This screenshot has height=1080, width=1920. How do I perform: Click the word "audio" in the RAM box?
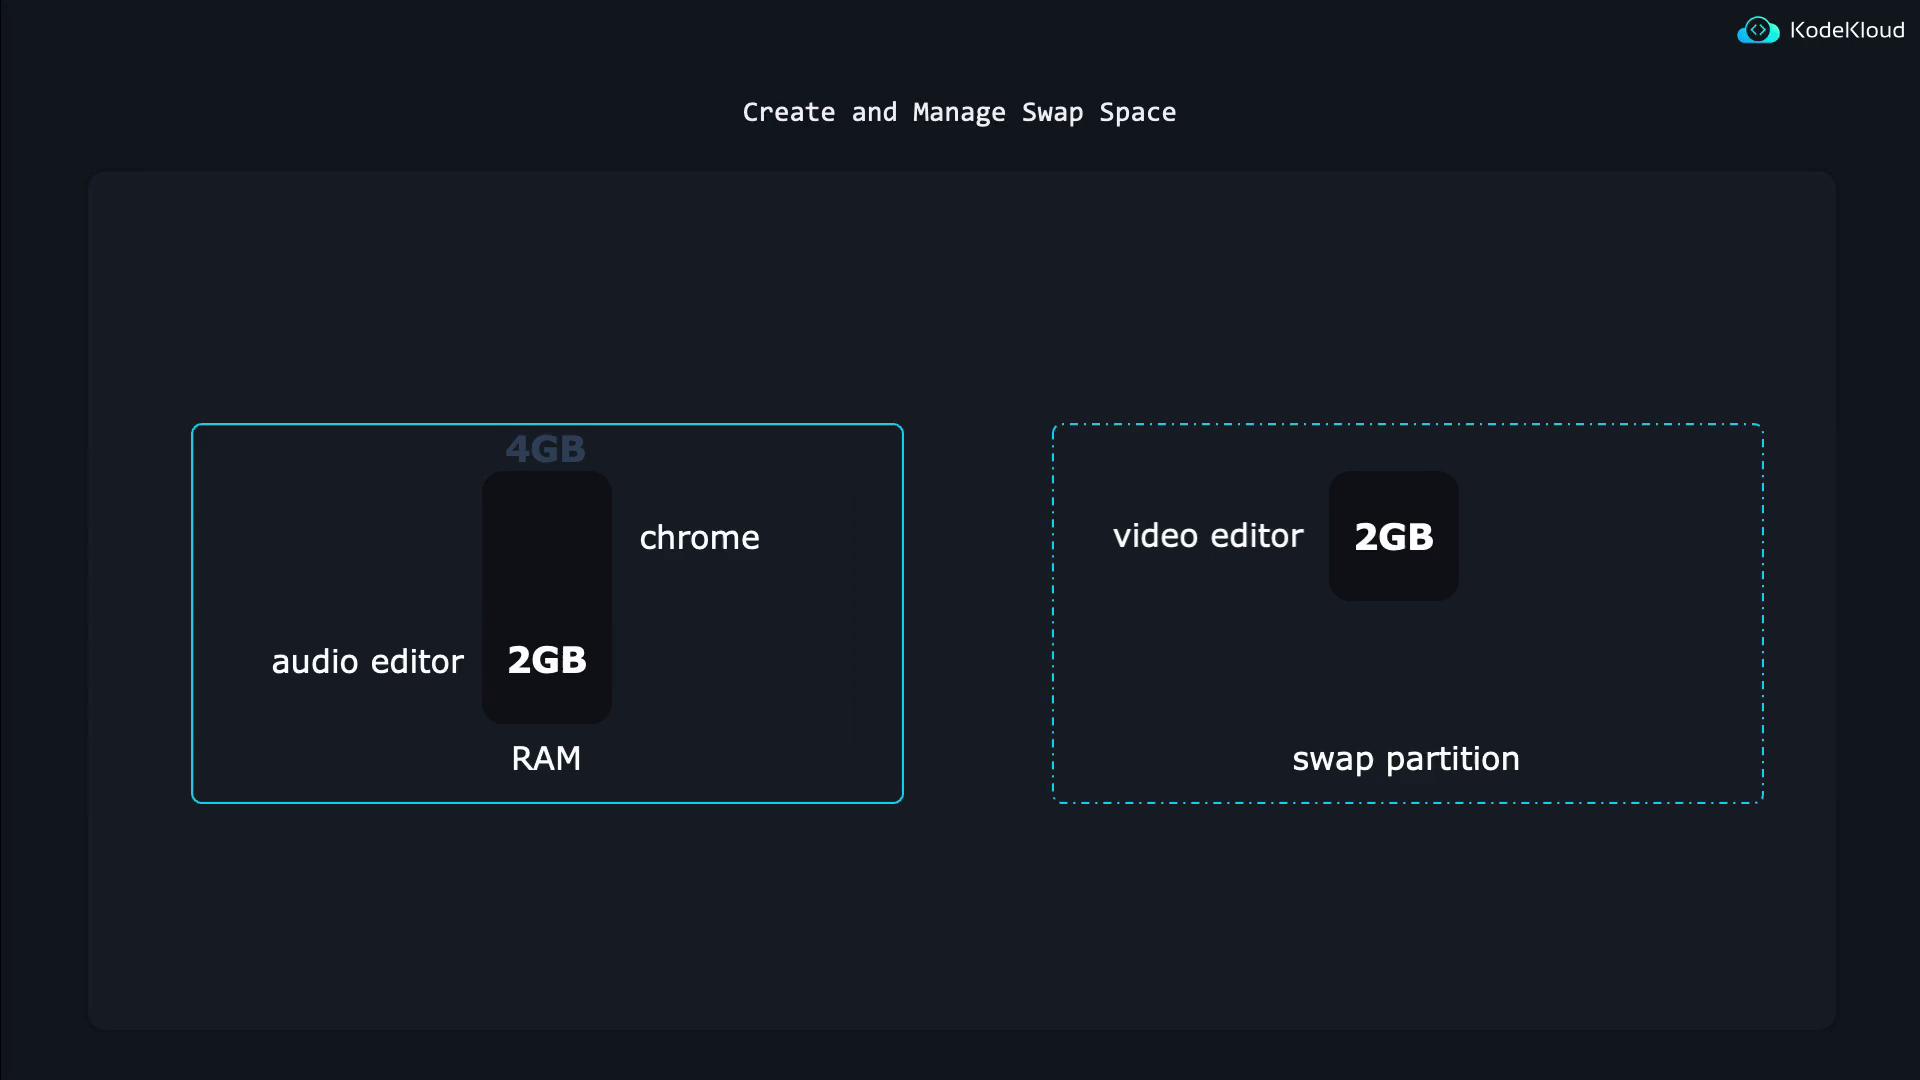[314, 662]
